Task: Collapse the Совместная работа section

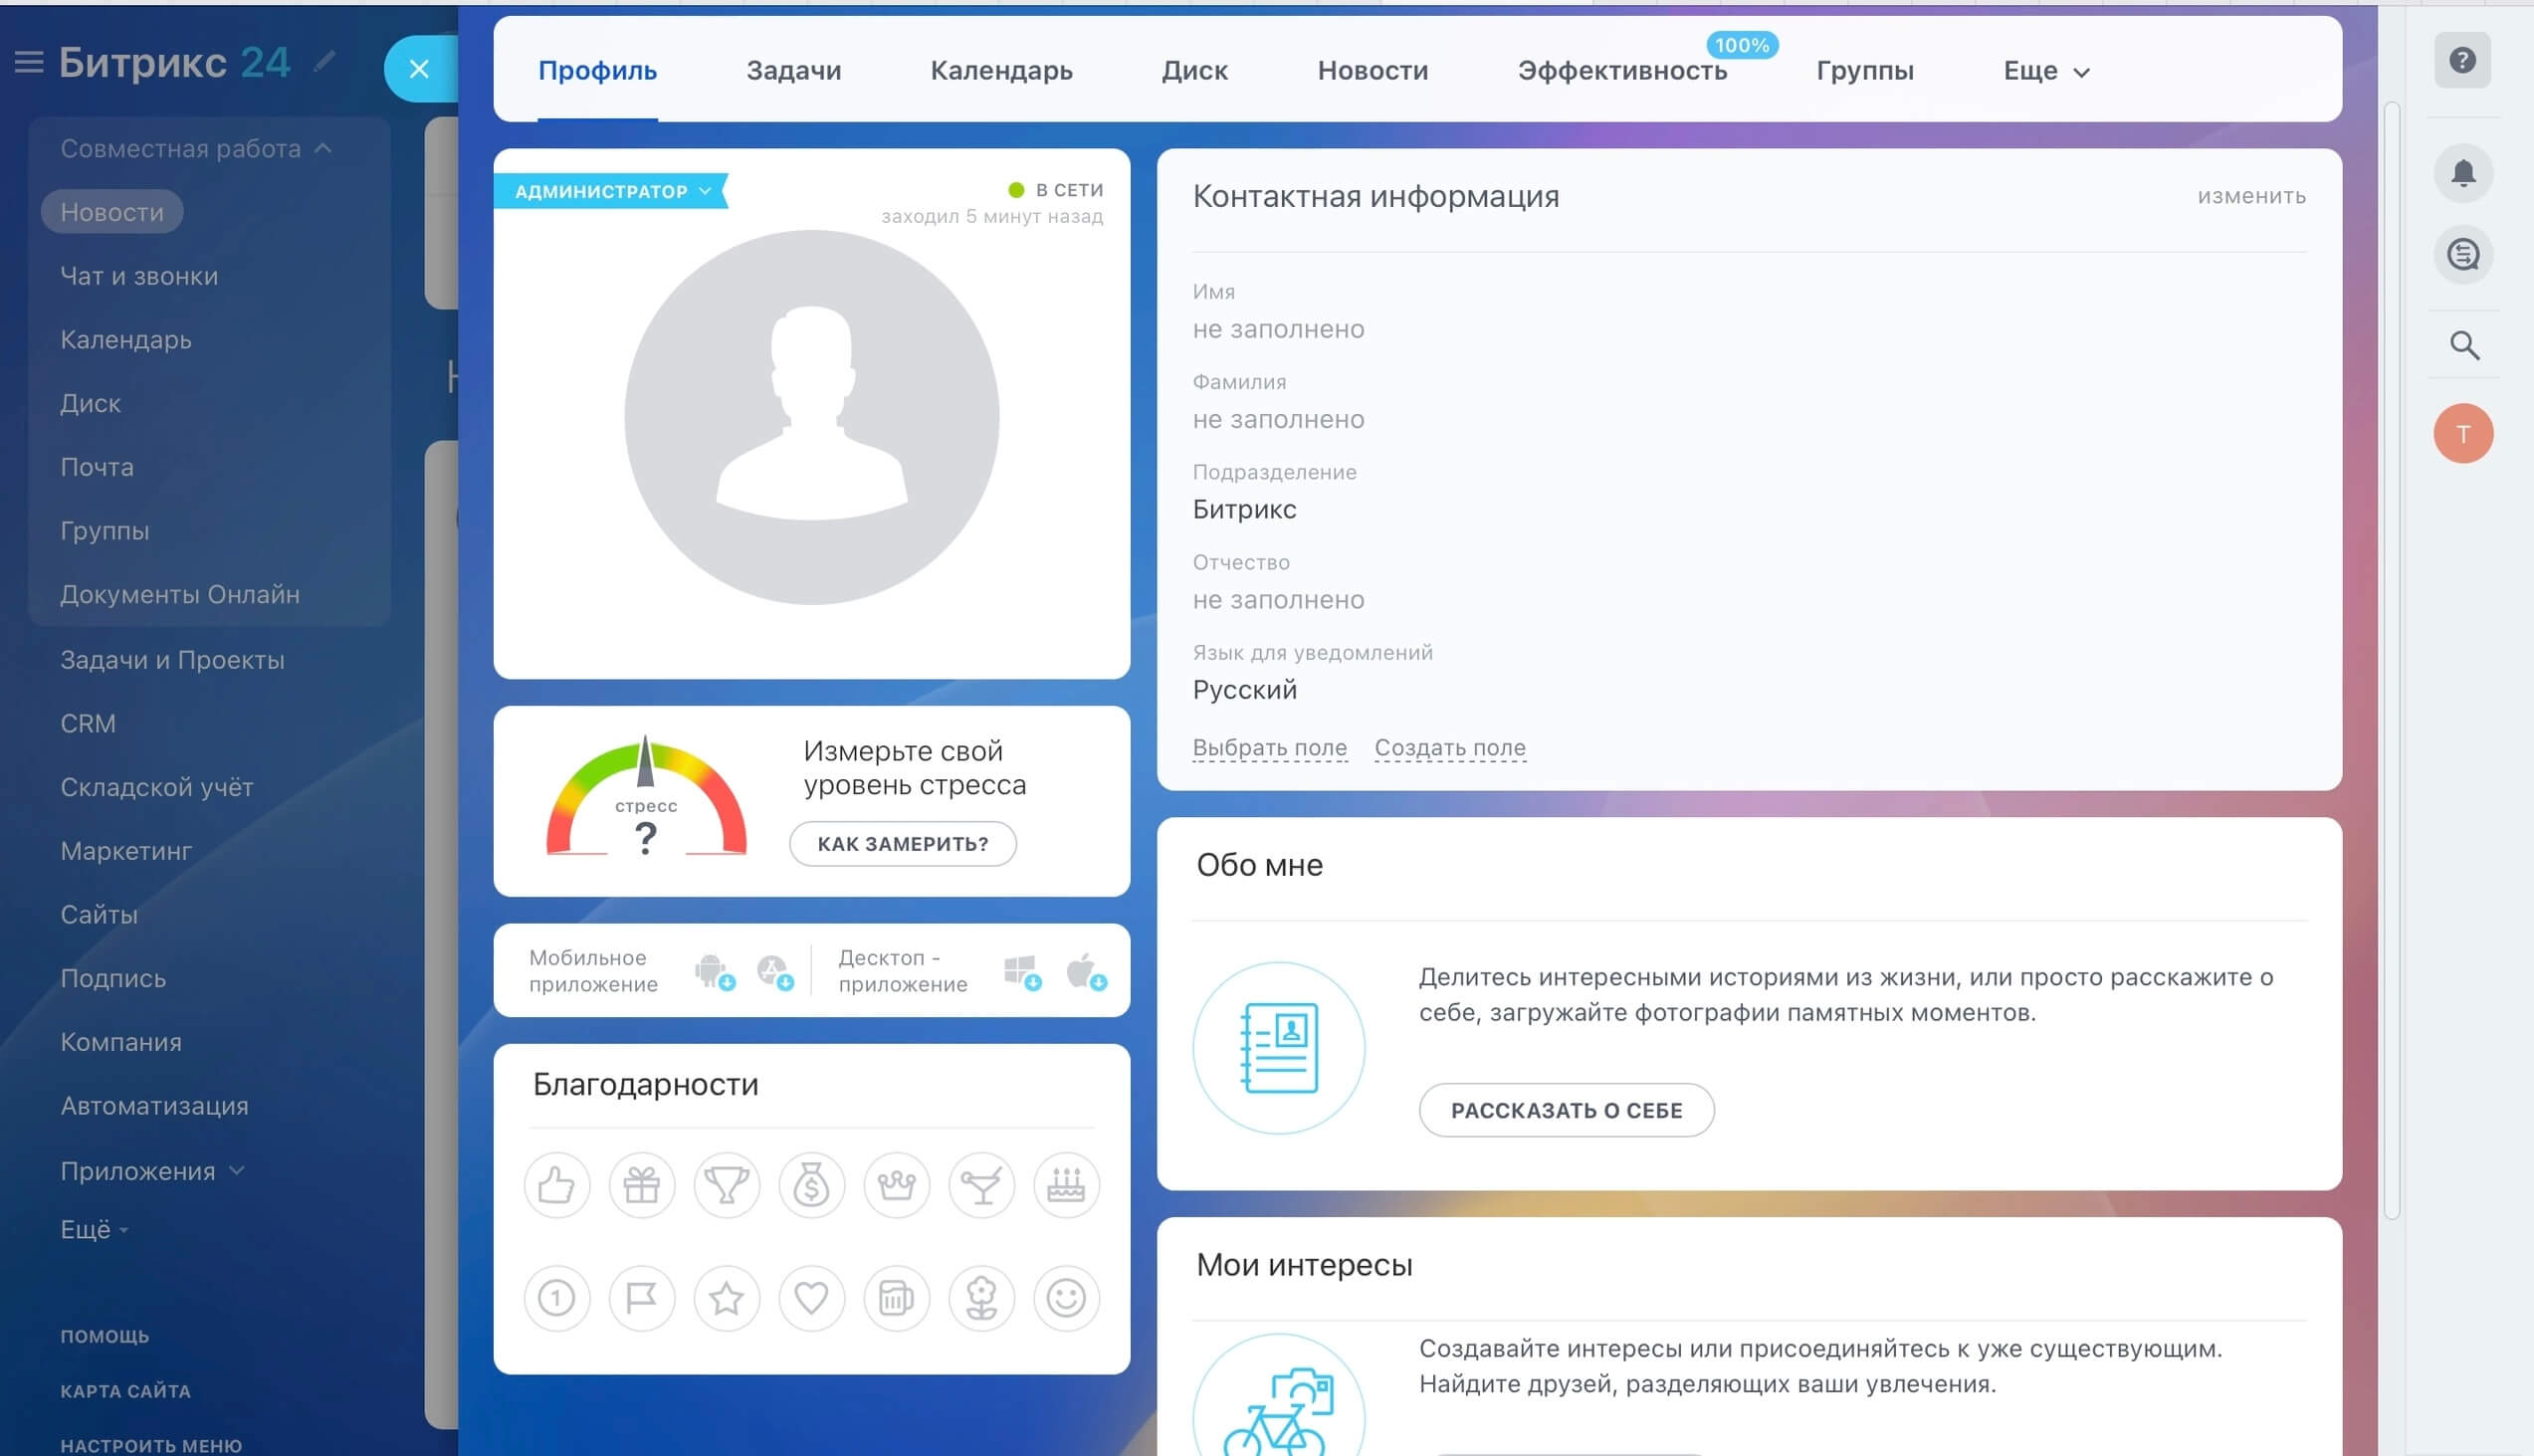Action: point(195,149)
